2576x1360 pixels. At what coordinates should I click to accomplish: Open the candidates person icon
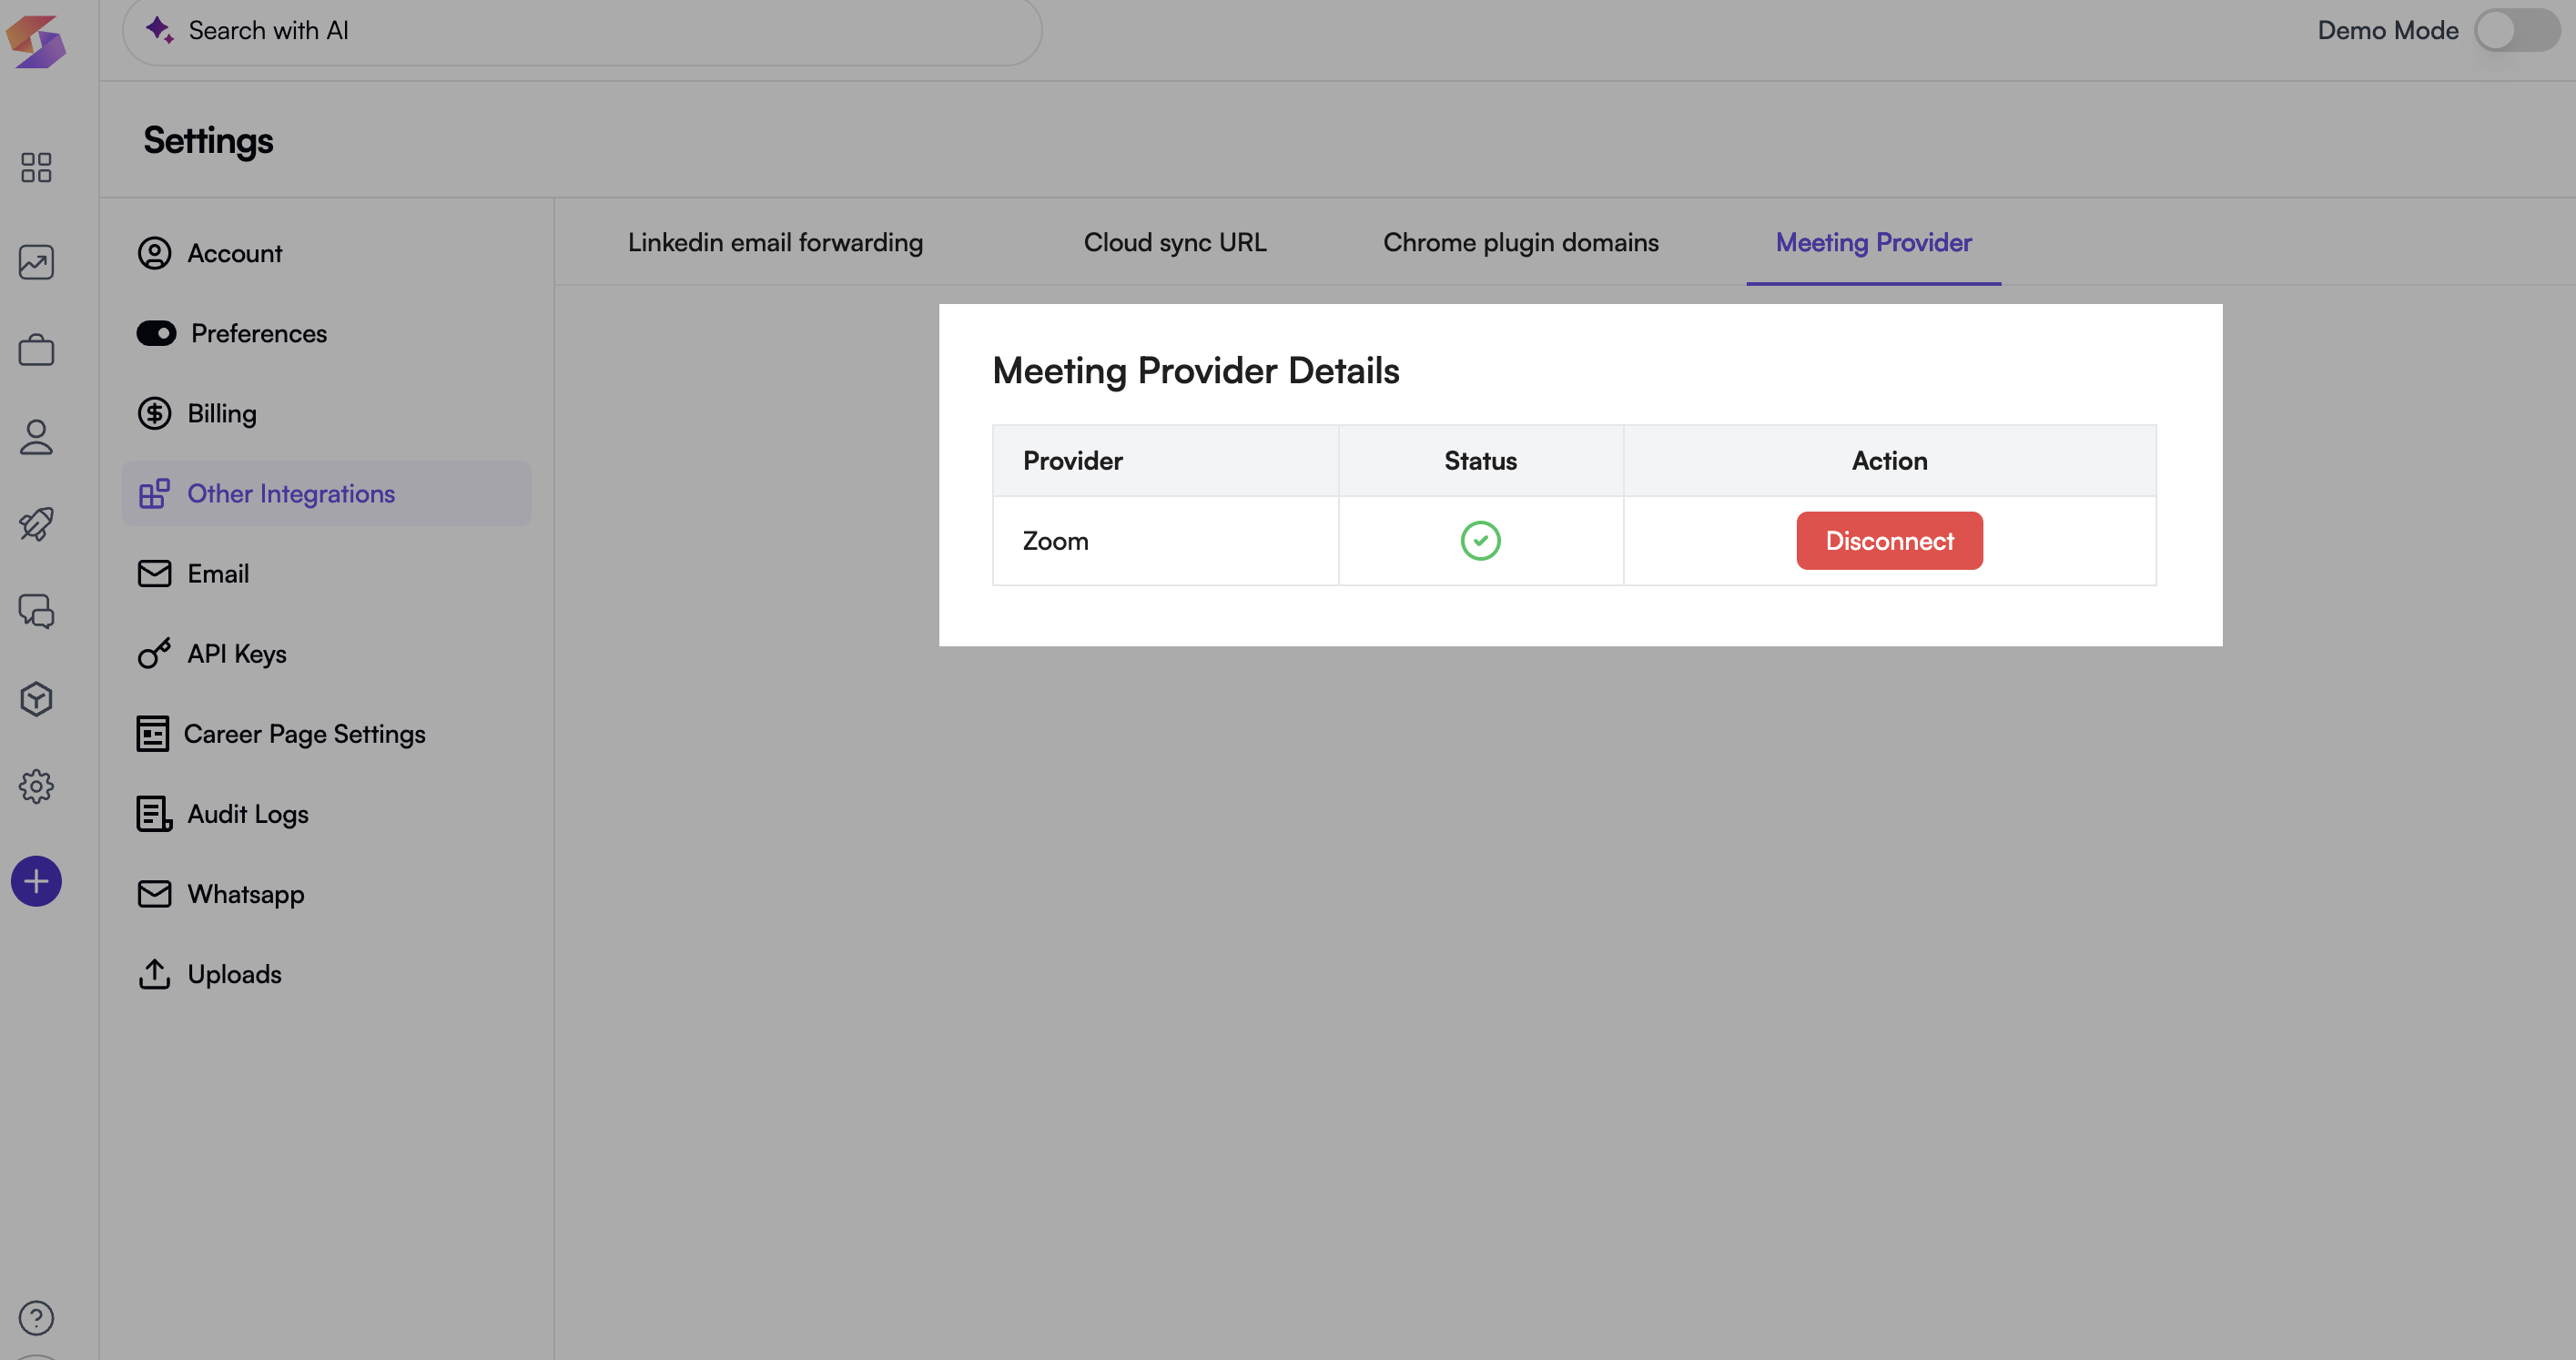tap(36, 437)
